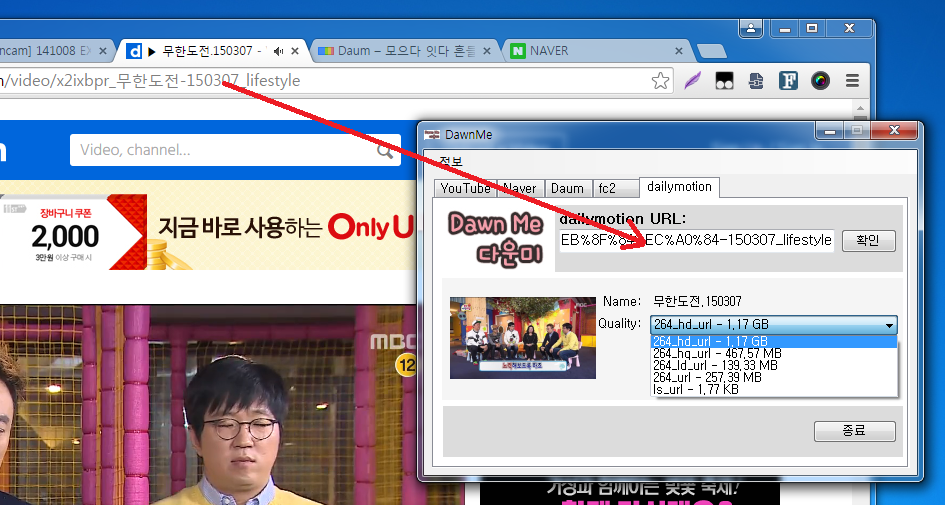Click the search magnifier in Dailymotion search box
Screen dimensions: 945x505
tap(385, 151)
